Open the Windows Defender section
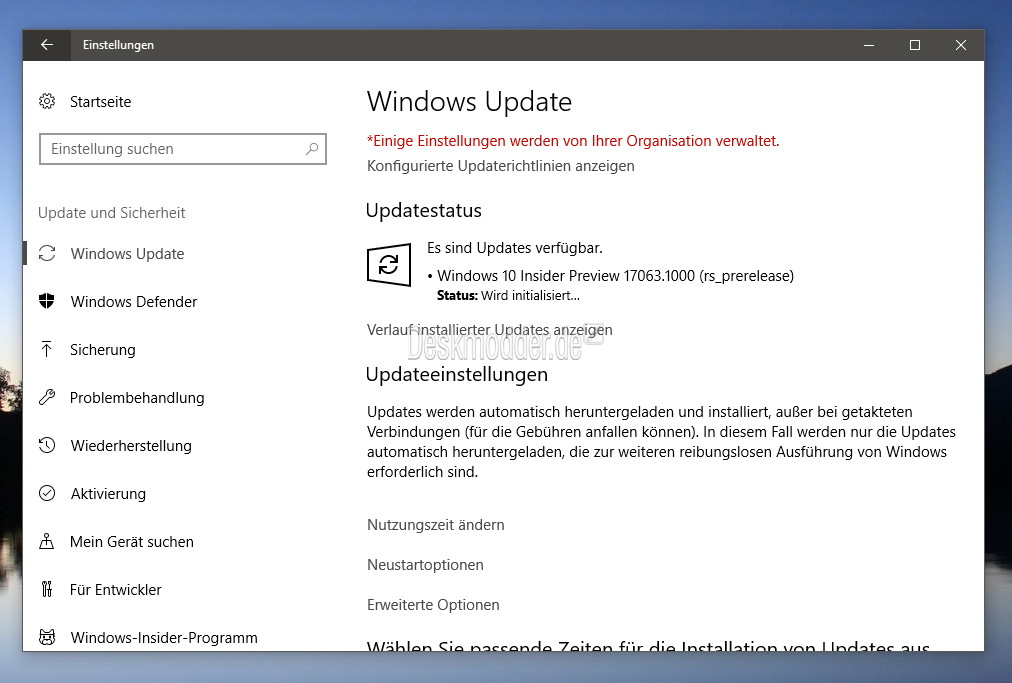This screenshot has width=1012, height=683. (134, 301)
